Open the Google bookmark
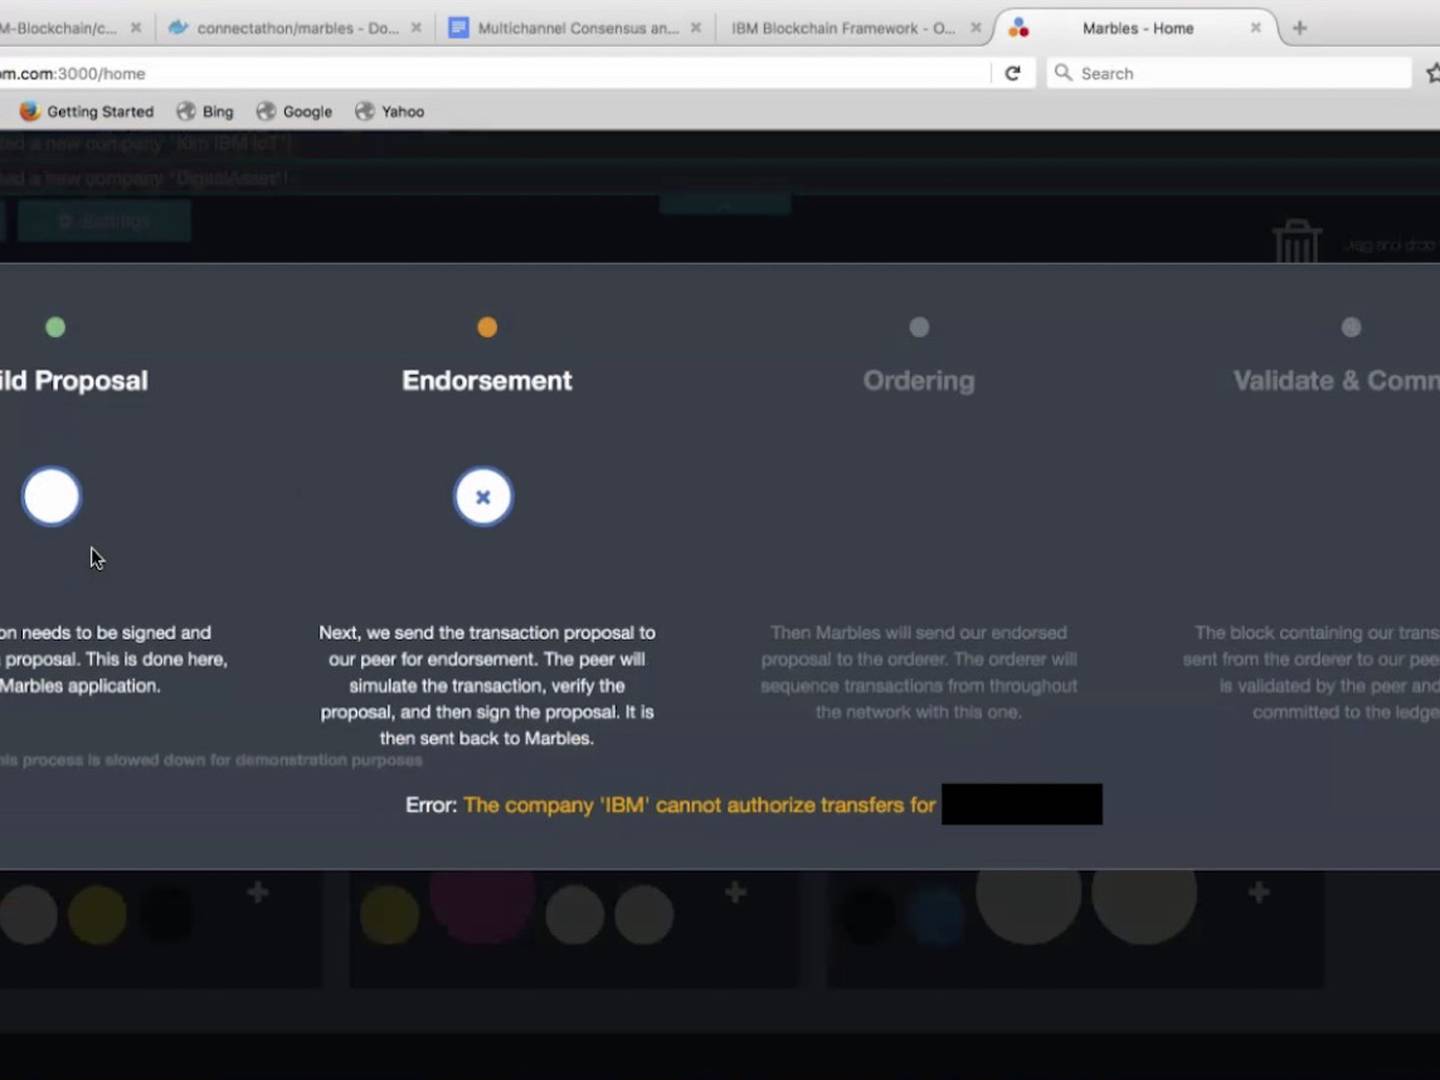Image resolution: width=1440 pixels, height=1080 pixels. (x=294, y=111)
